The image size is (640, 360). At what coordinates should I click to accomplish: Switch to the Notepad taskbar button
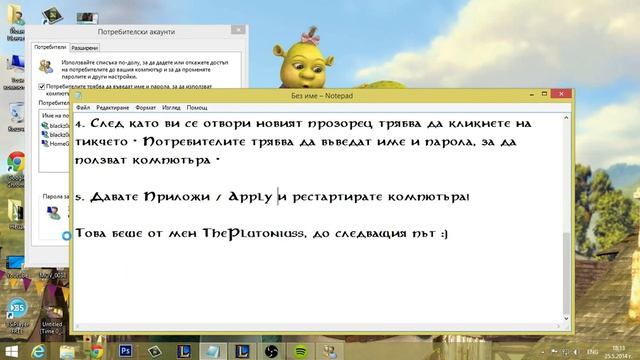tap(213, 351)
